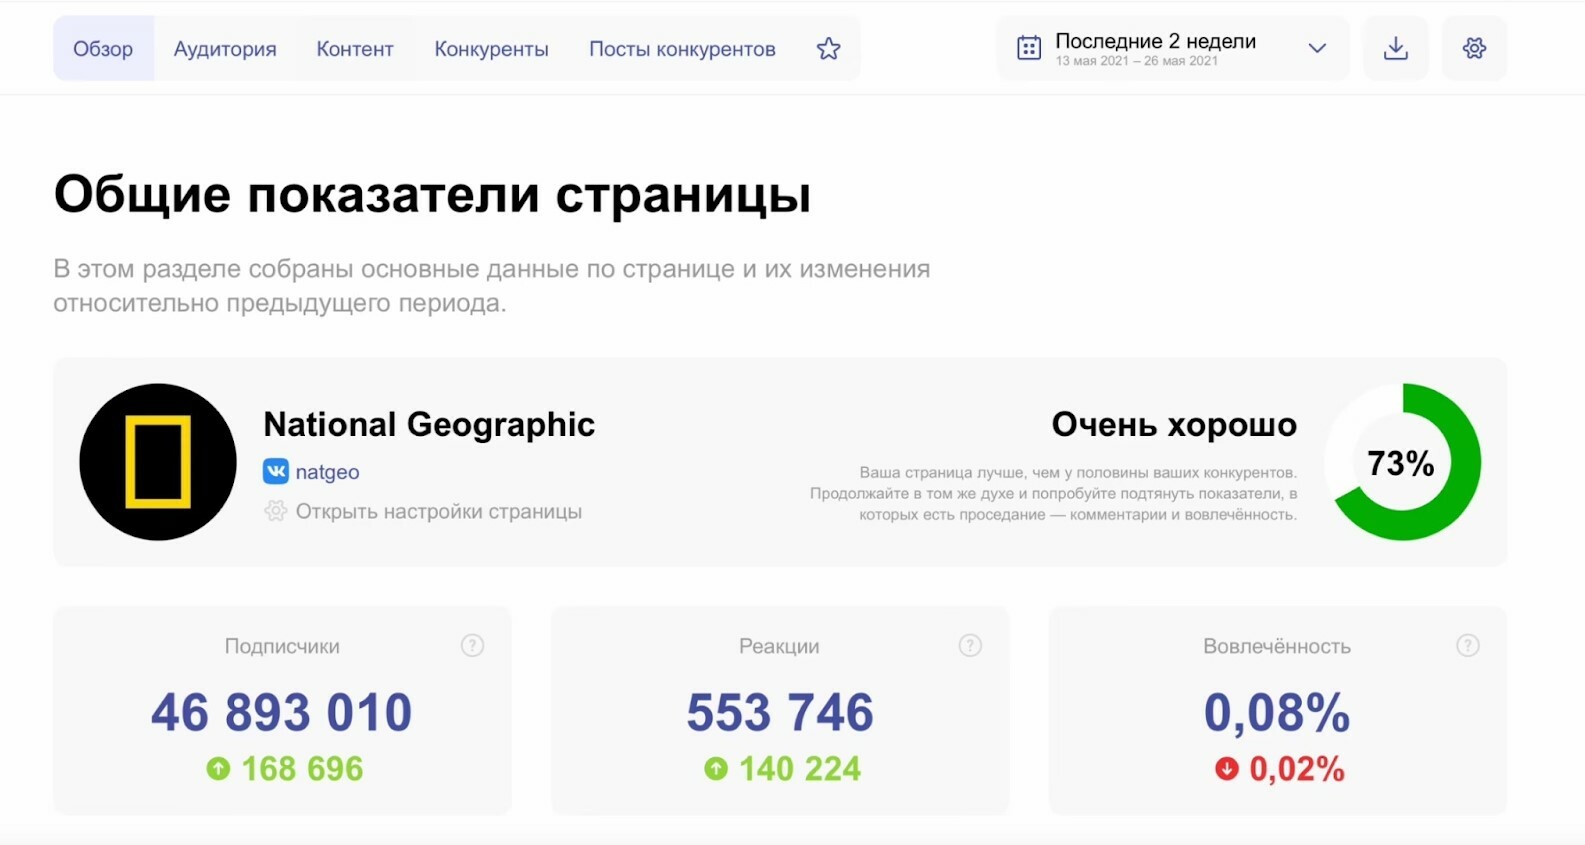
Task: Click the star favorites icon
Action: (828, 48)
